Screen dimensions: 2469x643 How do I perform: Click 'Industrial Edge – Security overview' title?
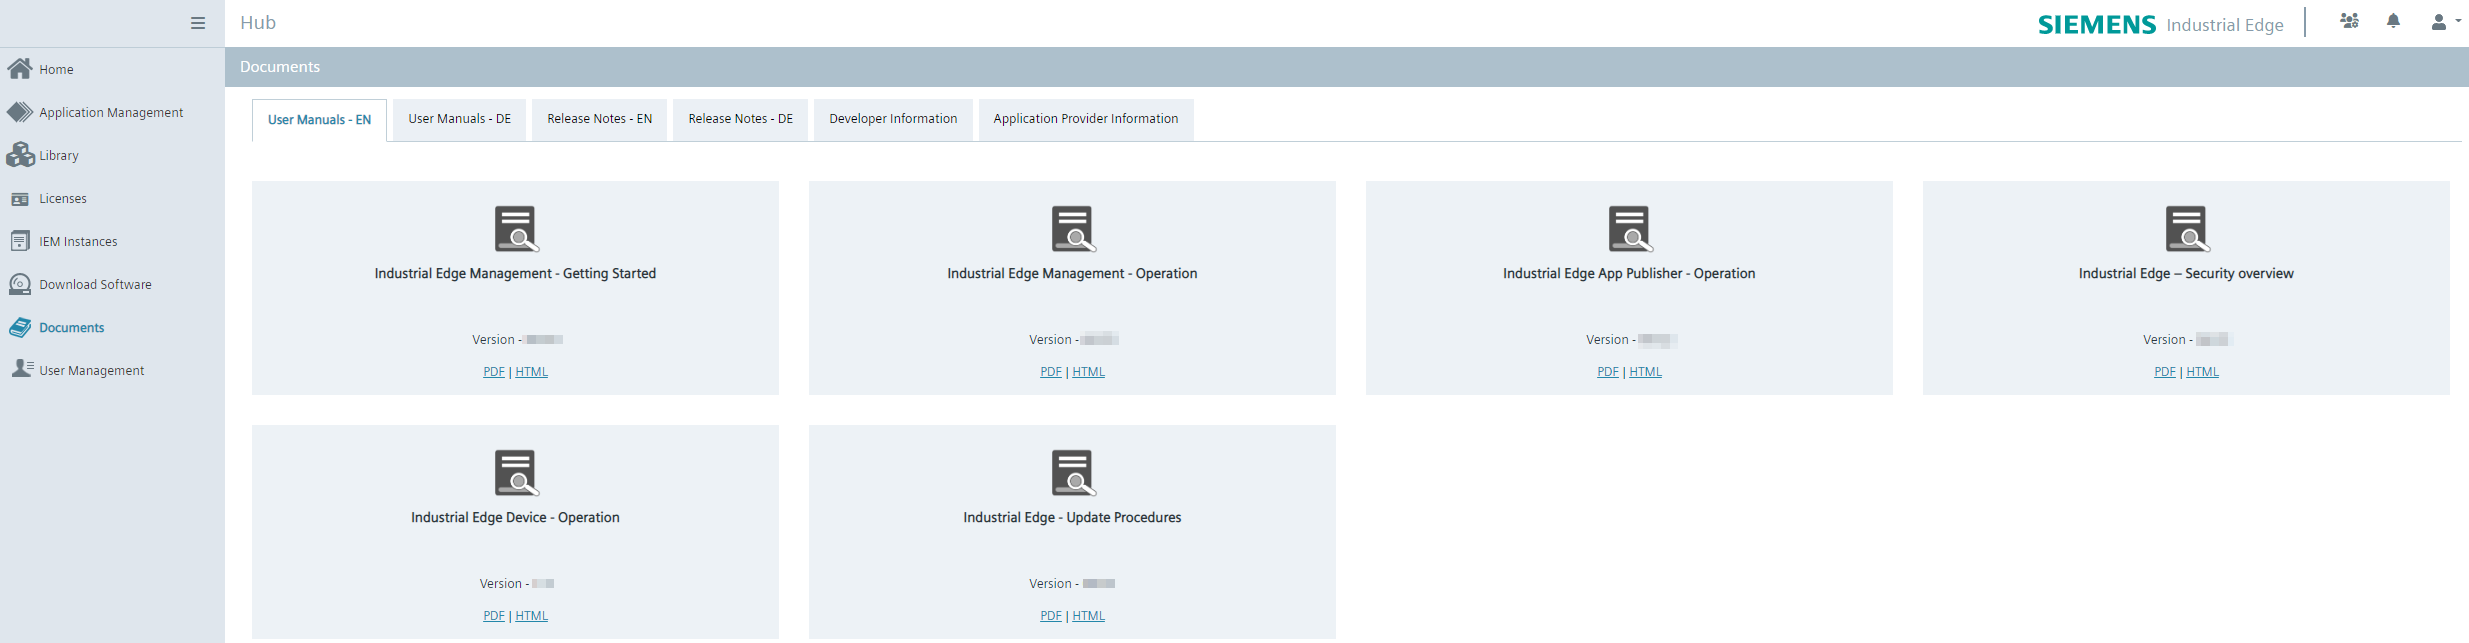click(2186, 274)
